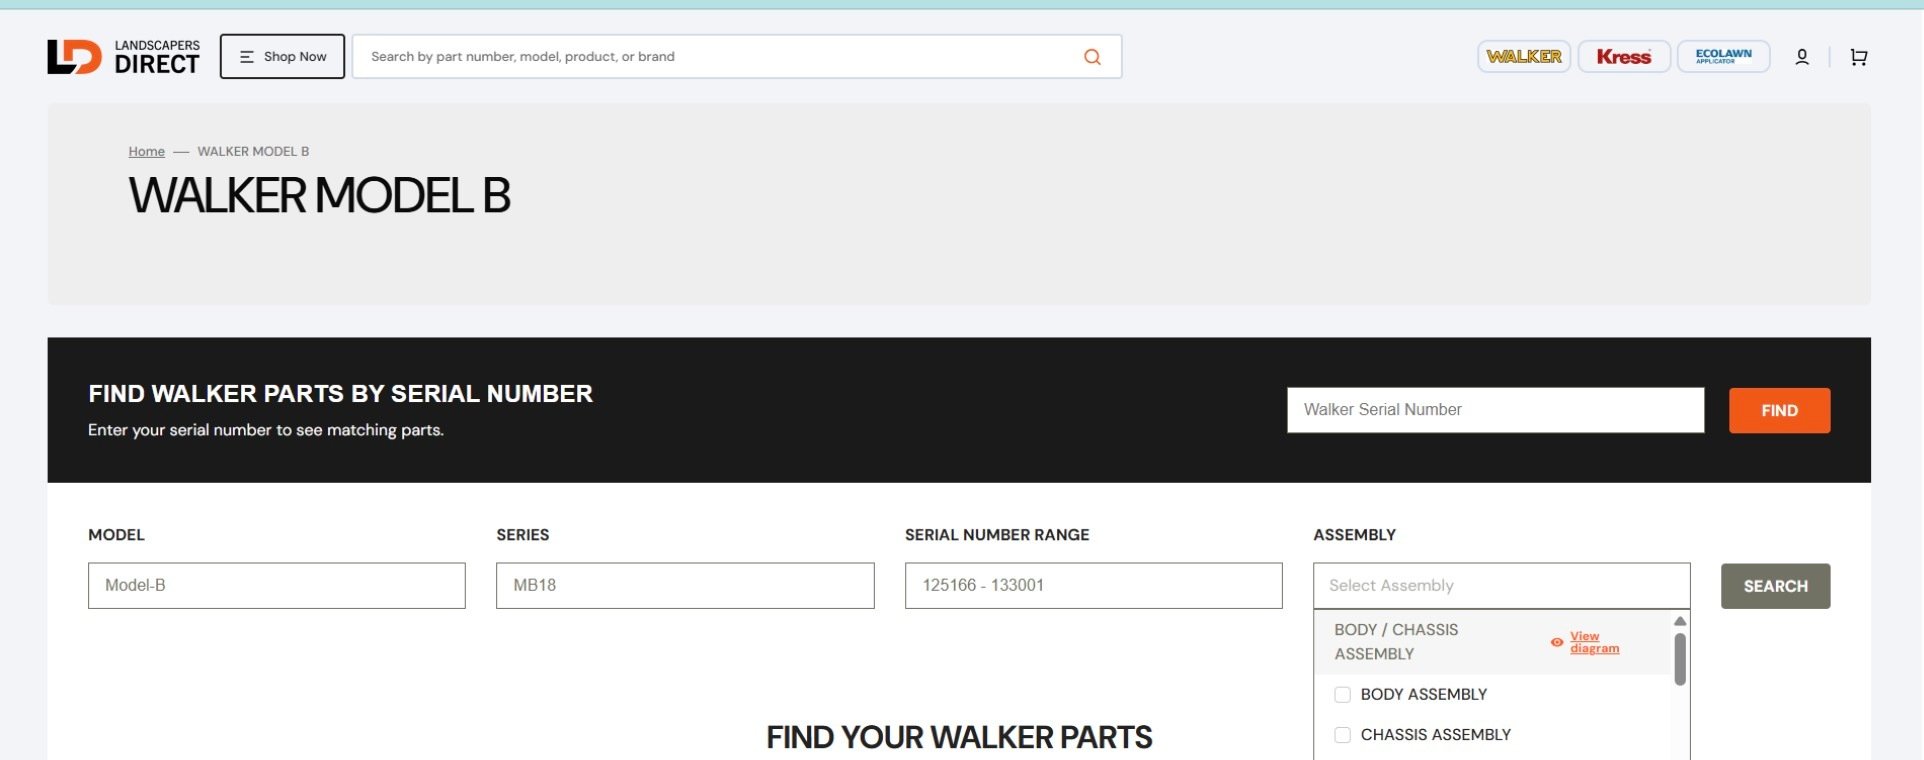
Task: Click the assembly list scrollbar thumb
Action: tap(1680, 659)
